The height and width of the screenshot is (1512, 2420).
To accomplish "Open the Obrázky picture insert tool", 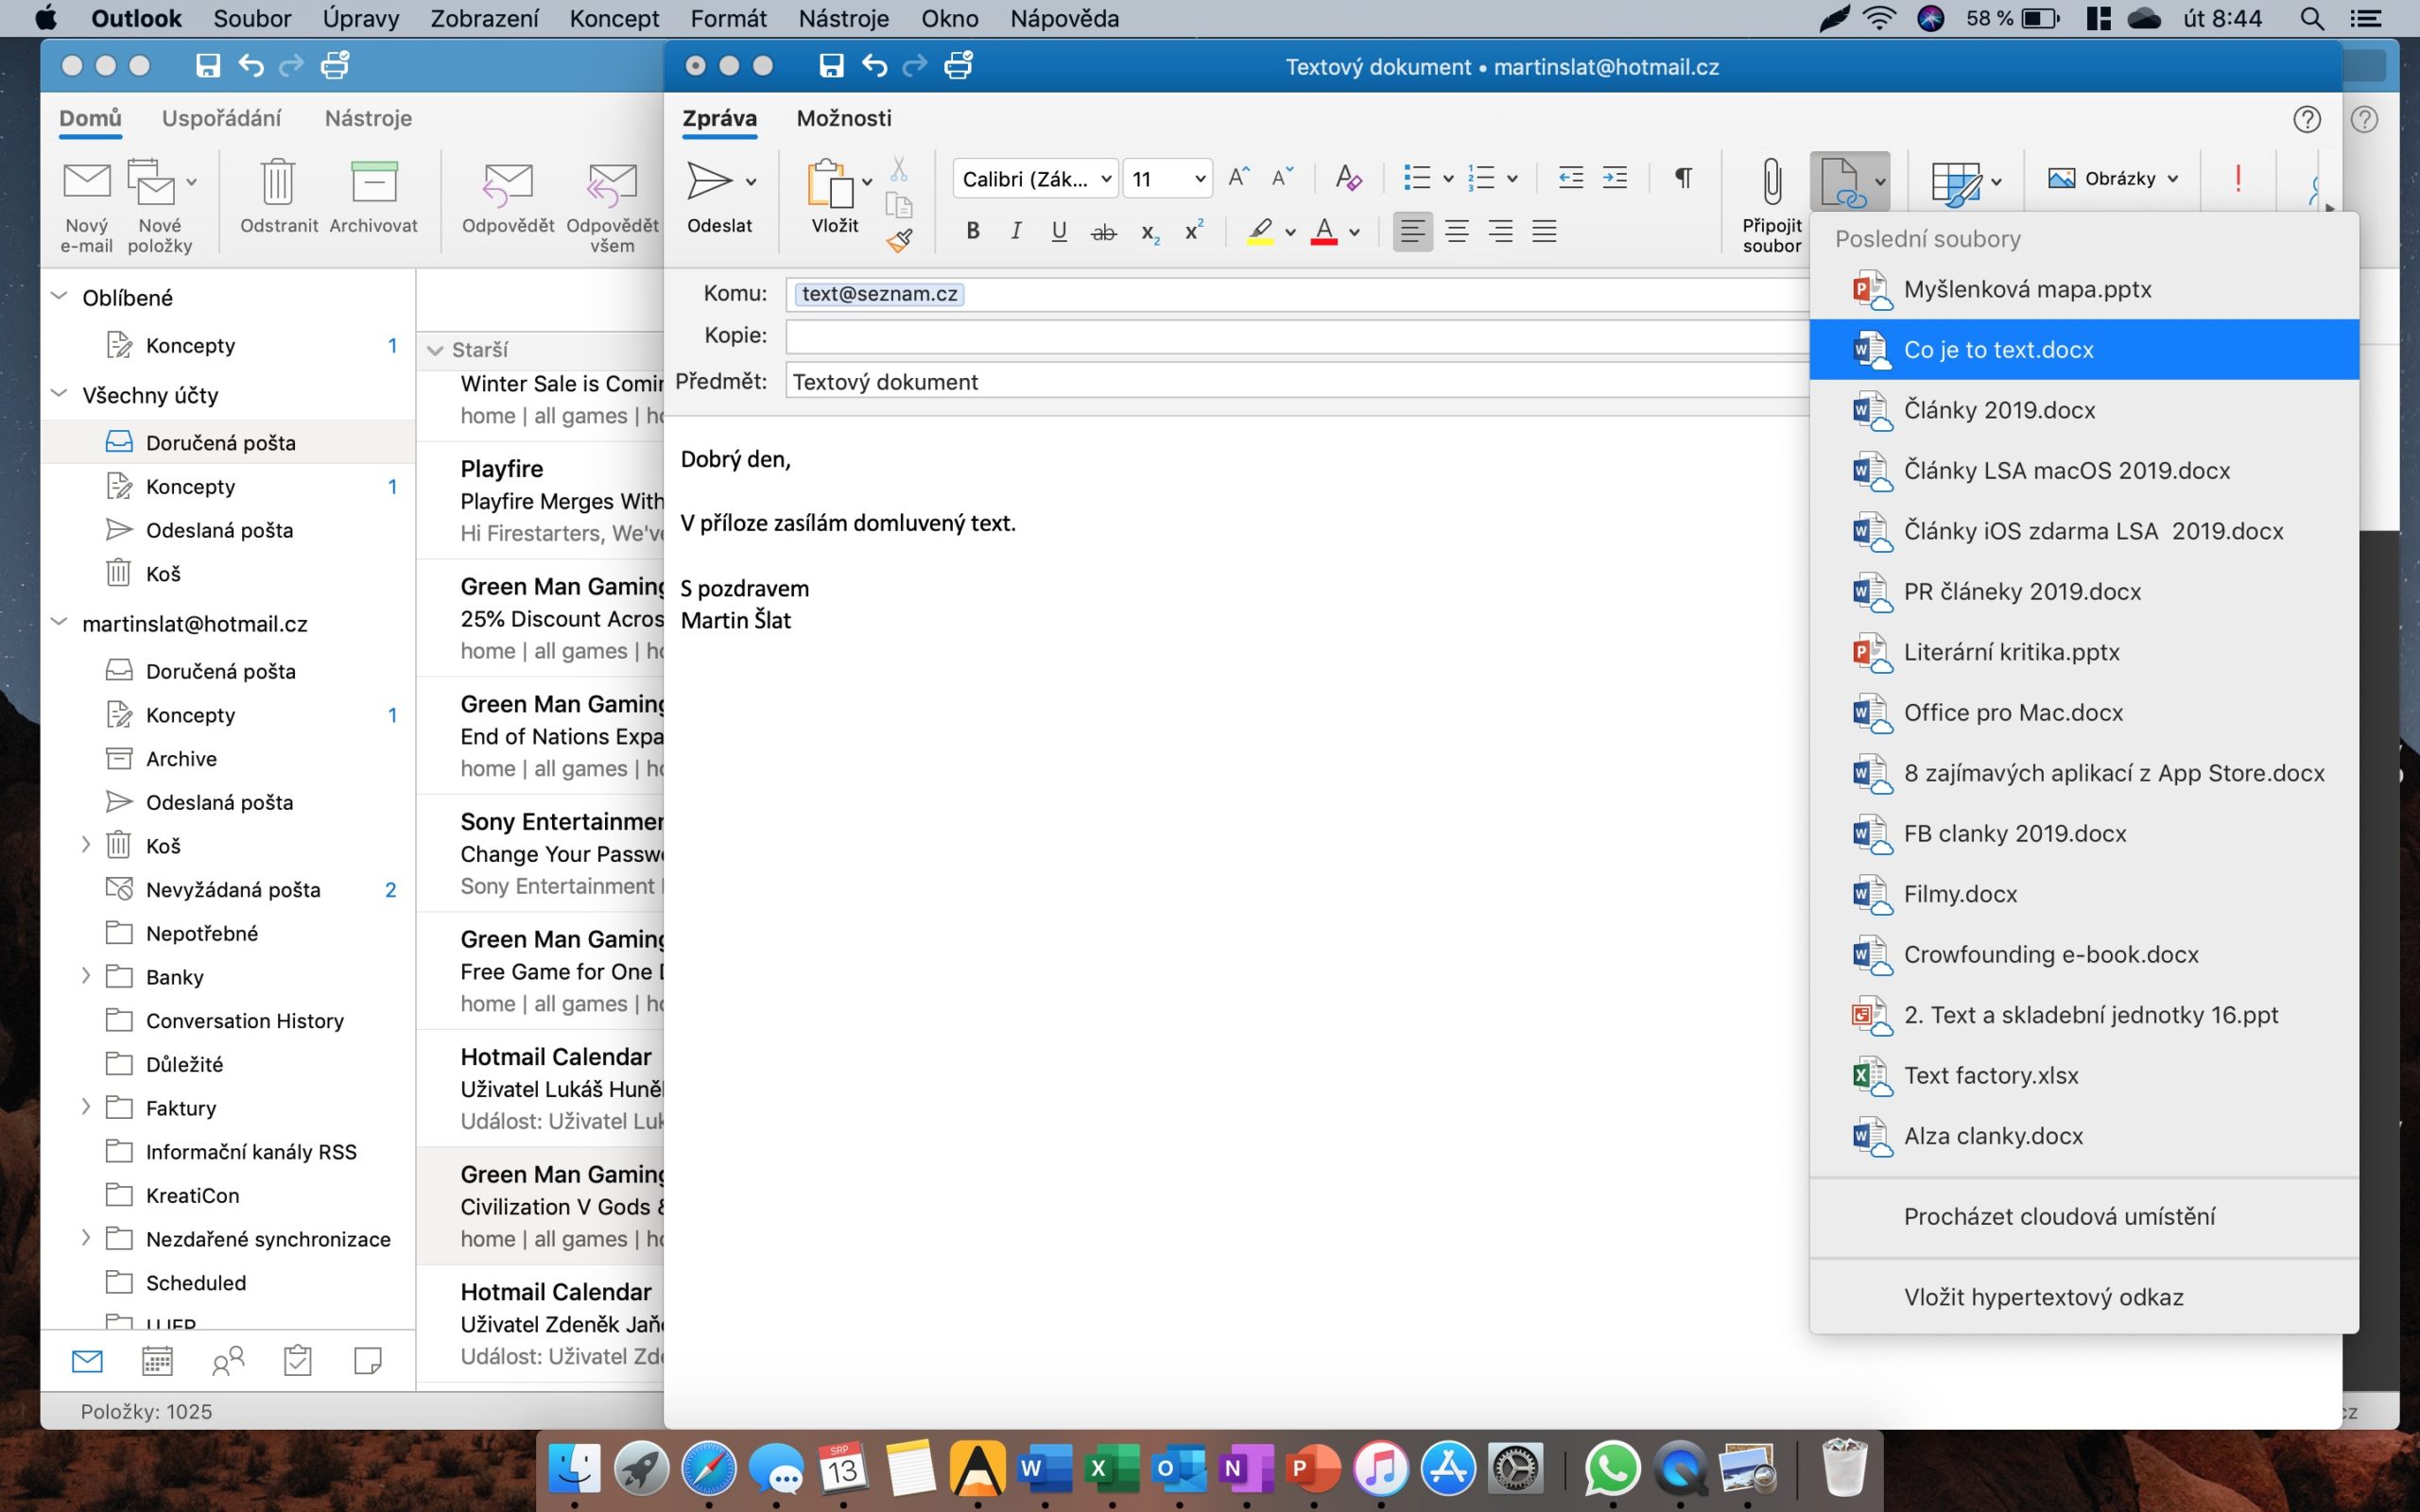I will [x=2110, y=178].
